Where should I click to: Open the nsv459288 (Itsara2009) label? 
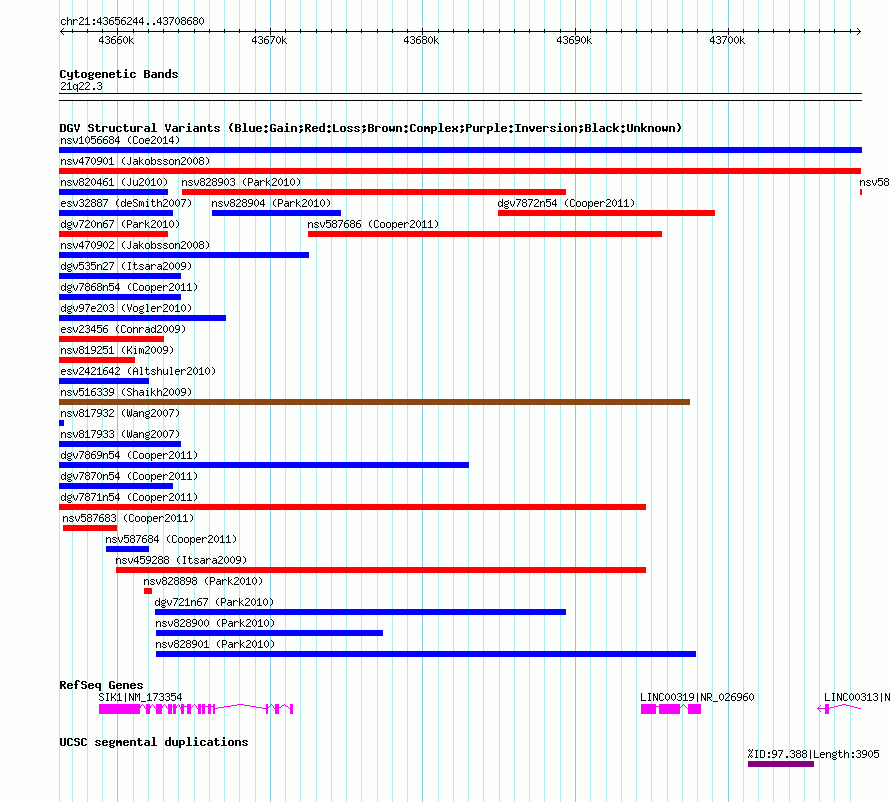tap(181, 560)
